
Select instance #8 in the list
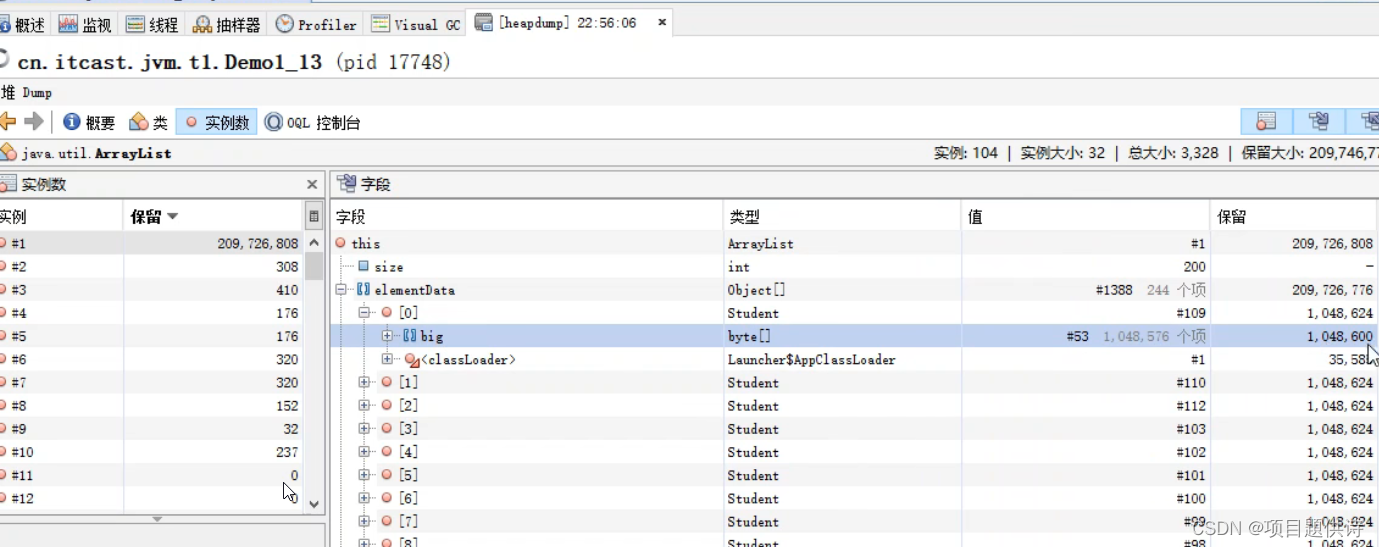tap(151, 406)
